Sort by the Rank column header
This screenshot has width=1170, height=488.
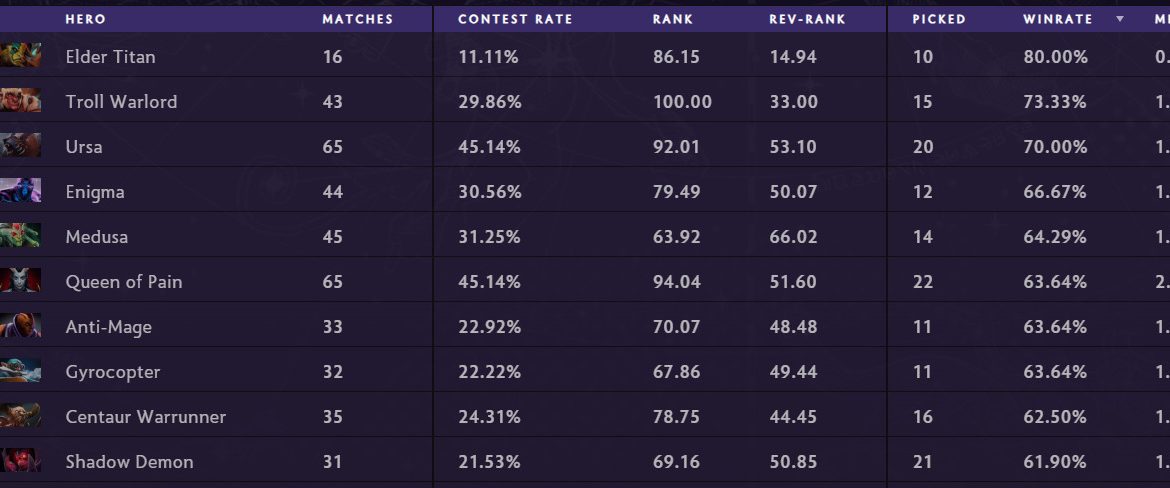(x=673, y=19)
